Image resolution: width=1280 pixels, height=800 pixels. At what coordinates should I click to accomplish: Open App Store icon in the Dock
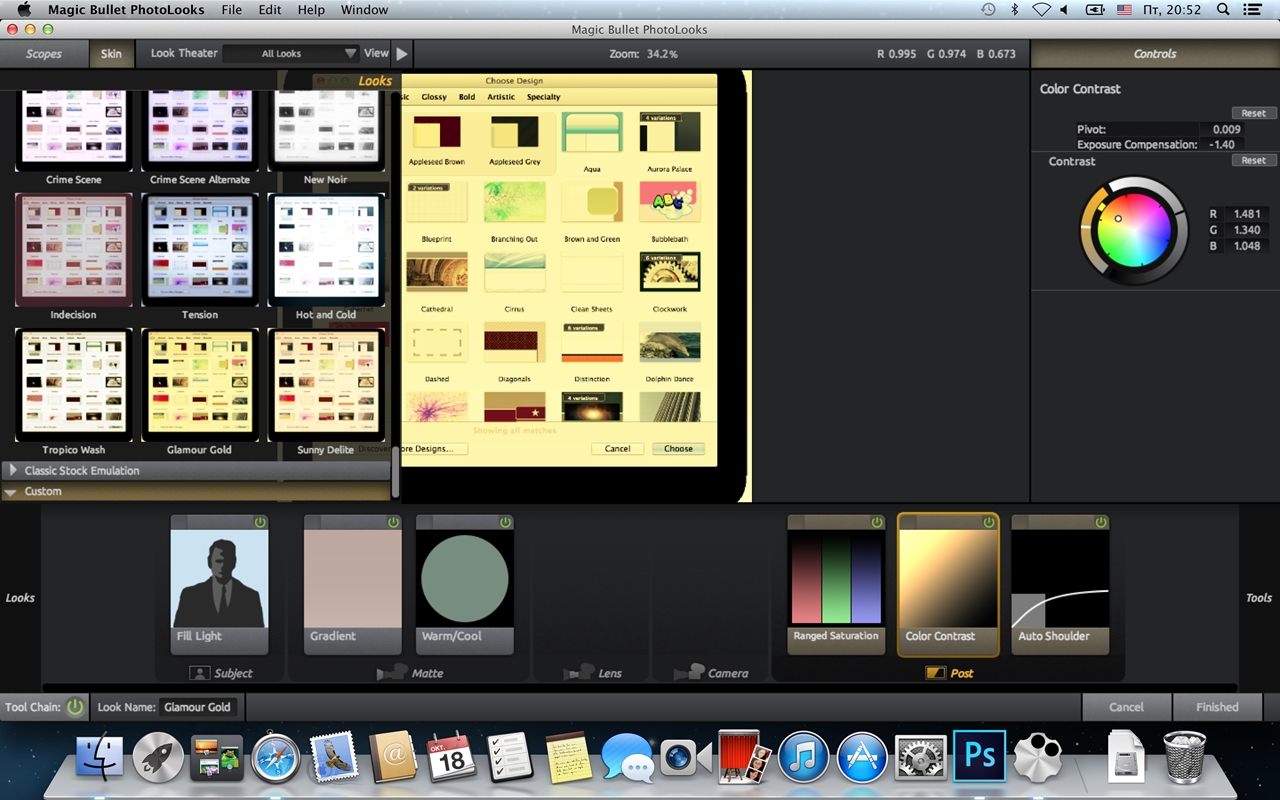click(862, 759)
